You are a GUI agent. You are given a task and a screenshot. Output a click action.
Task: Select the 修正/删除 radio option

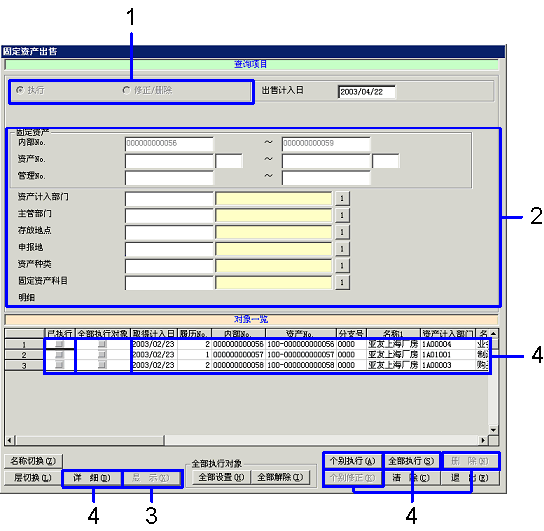[126, 90]
